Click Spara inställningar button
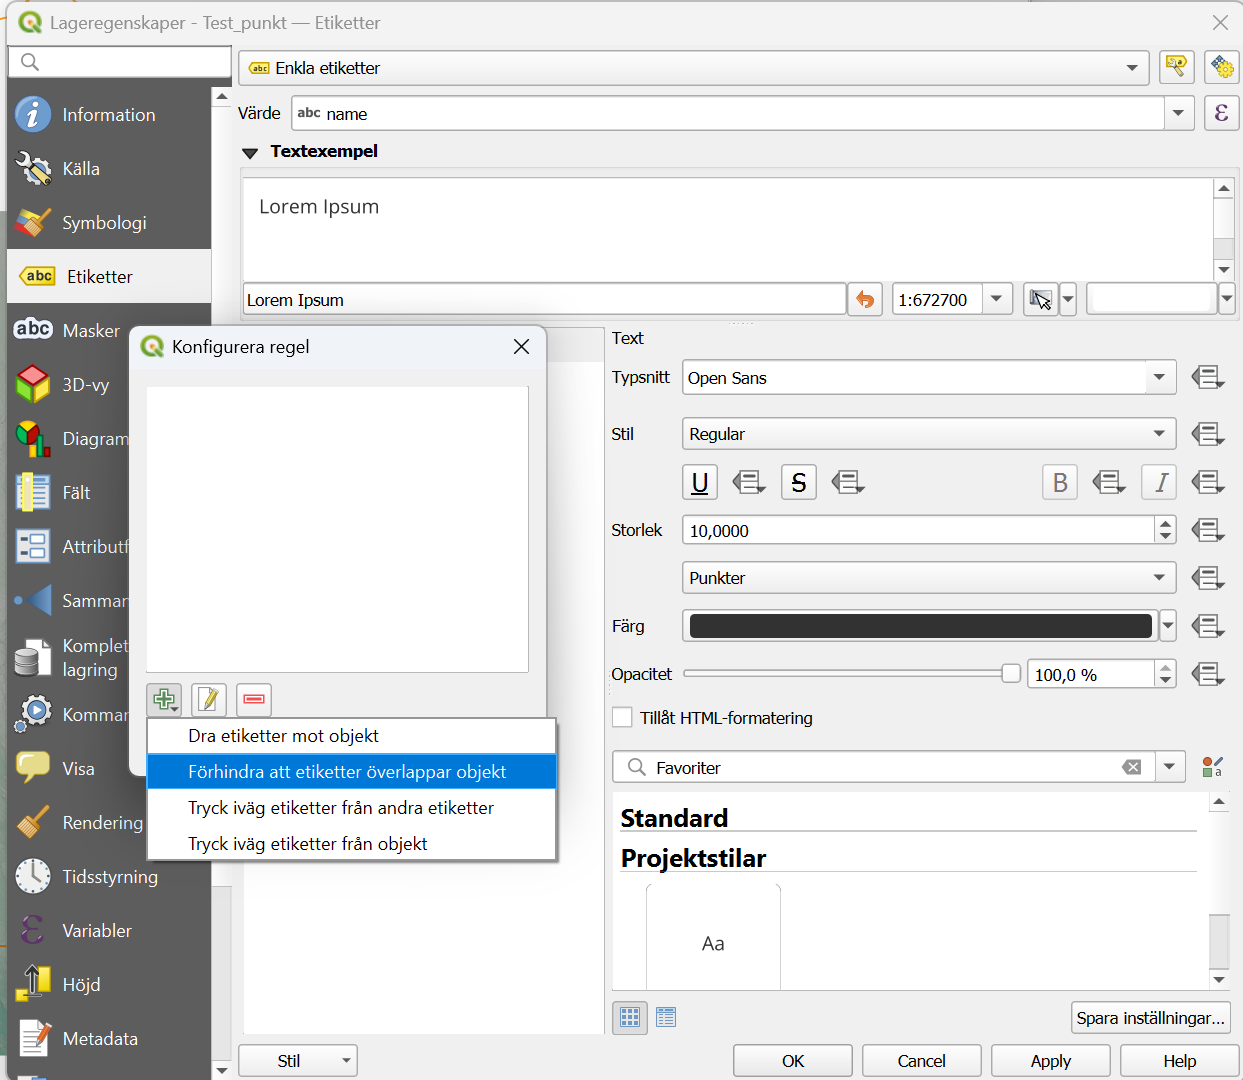 pyautogui.click(x=1151, y=1018)
